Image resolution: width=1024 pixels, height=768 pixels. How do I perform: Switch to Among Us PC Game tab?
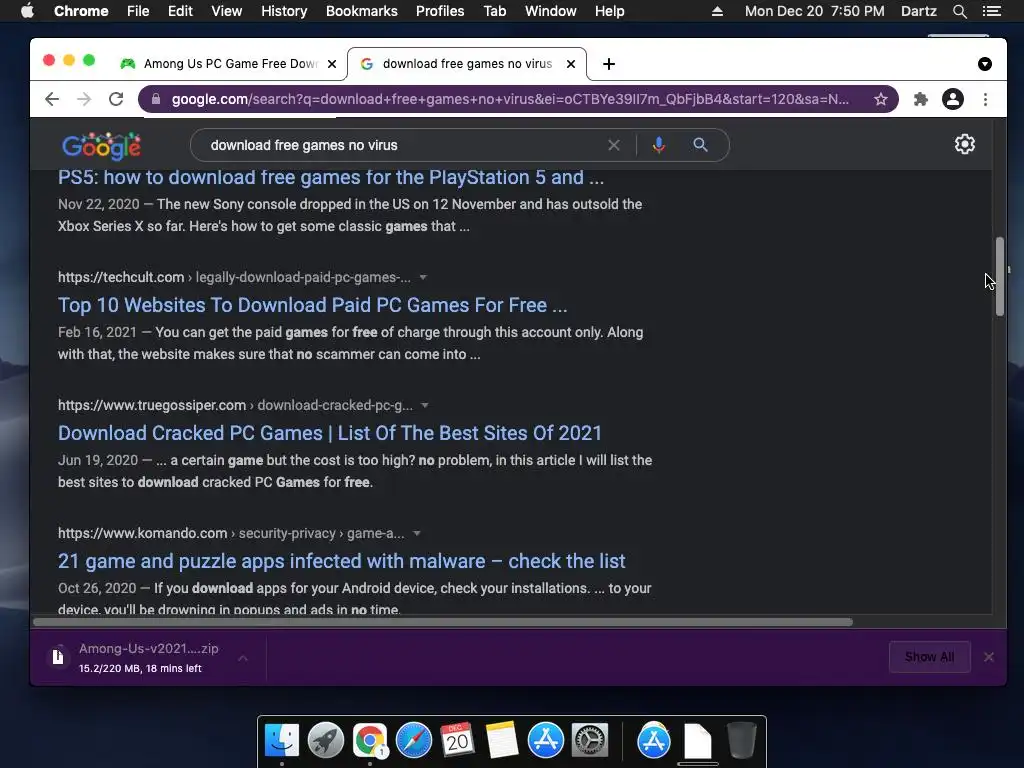point(230,64)
